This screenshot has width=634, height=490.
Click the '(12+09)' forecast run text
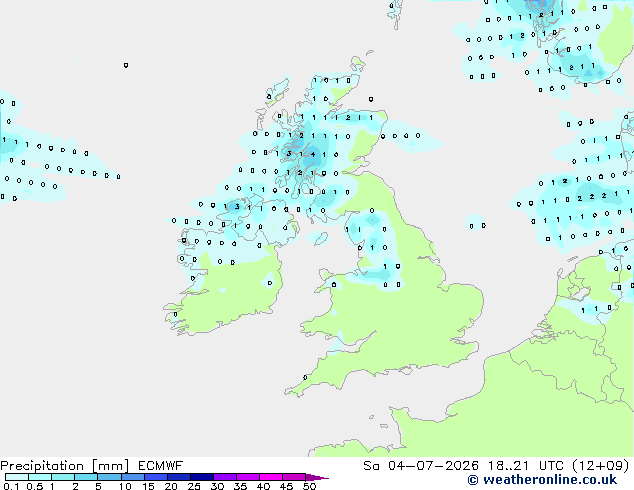click(601, 466)
